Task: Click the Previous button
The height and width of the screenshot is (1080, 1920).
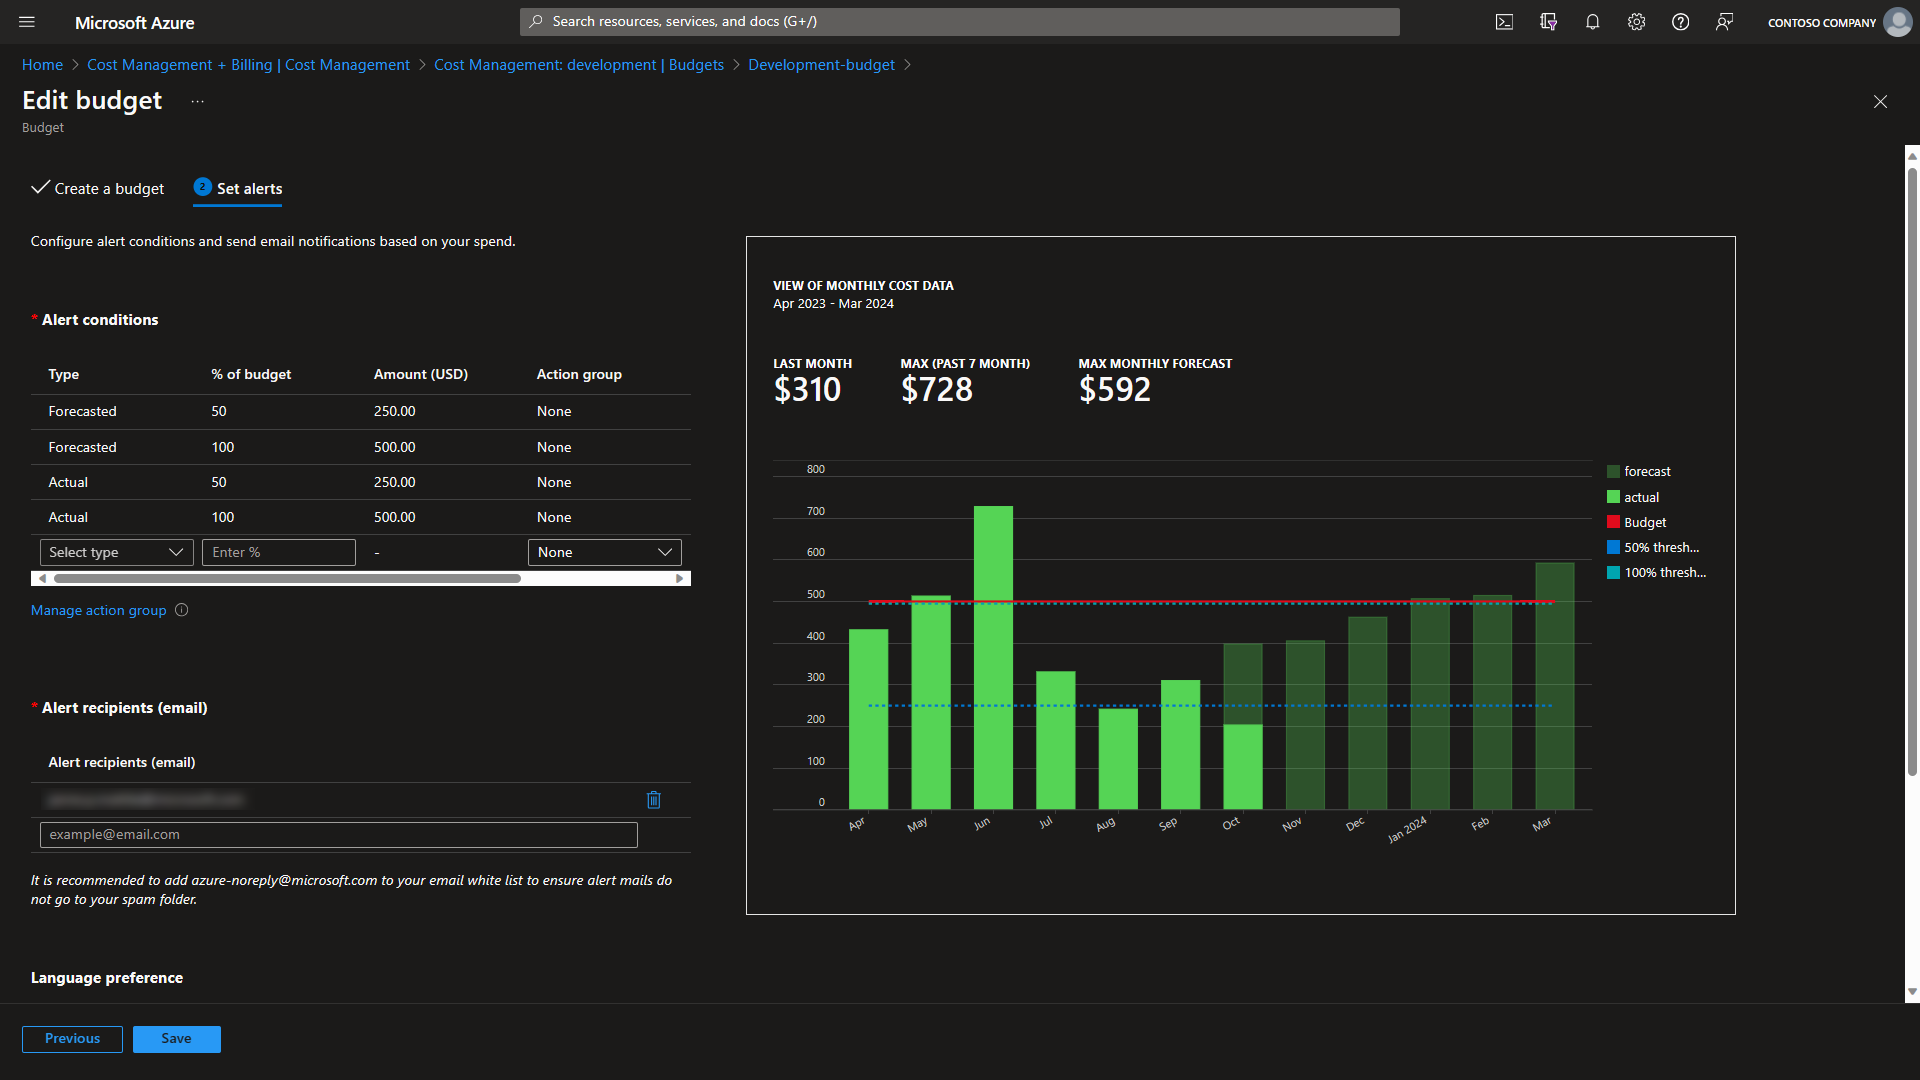Action: tap(72, 1039)
